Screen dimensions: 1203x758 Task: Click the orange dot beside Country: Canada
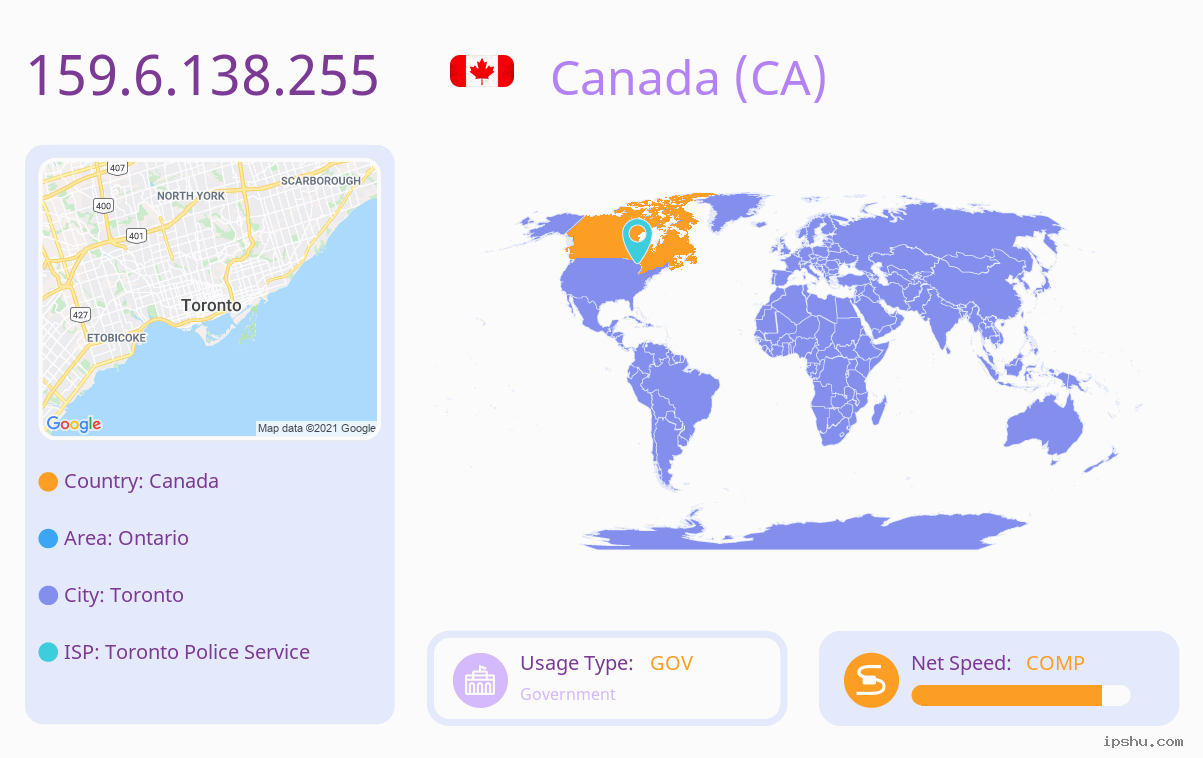pos(48,482)
